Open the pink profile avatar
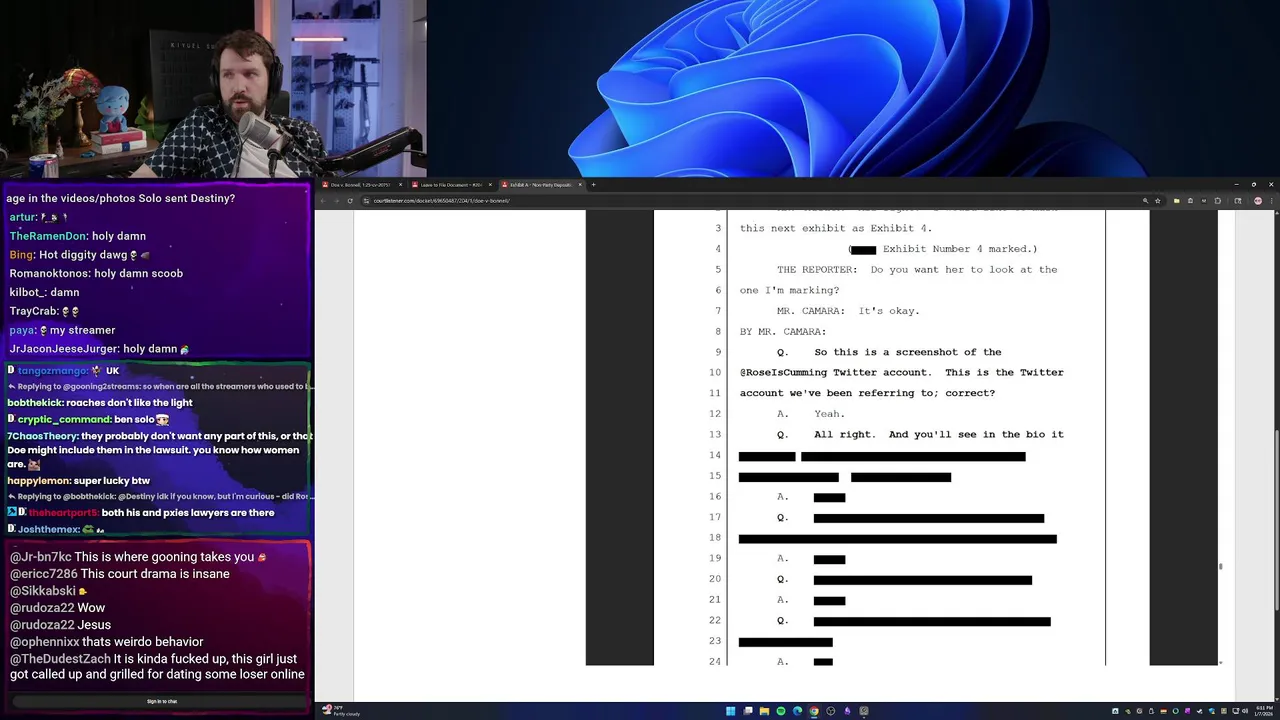 pyautogui.click(x=1258, y=201)
